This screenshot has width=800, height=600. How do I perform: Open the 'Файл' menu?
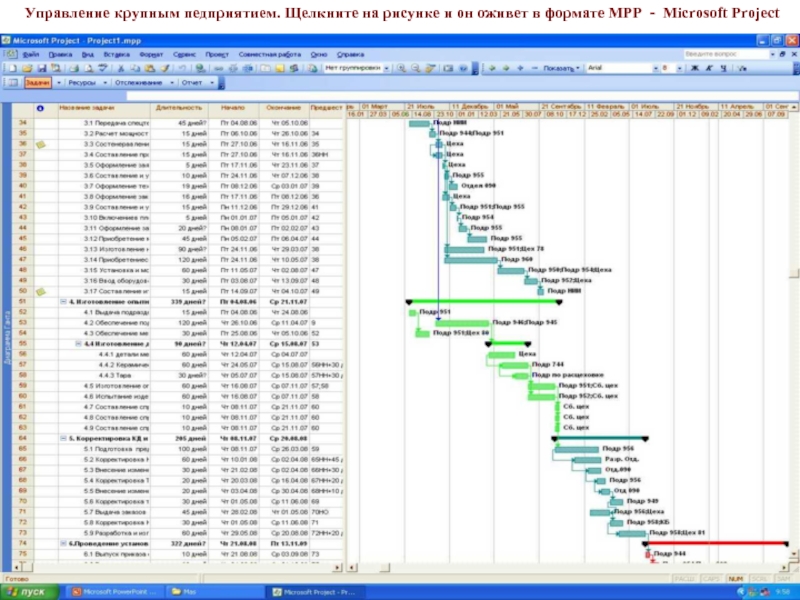point(31,55)
